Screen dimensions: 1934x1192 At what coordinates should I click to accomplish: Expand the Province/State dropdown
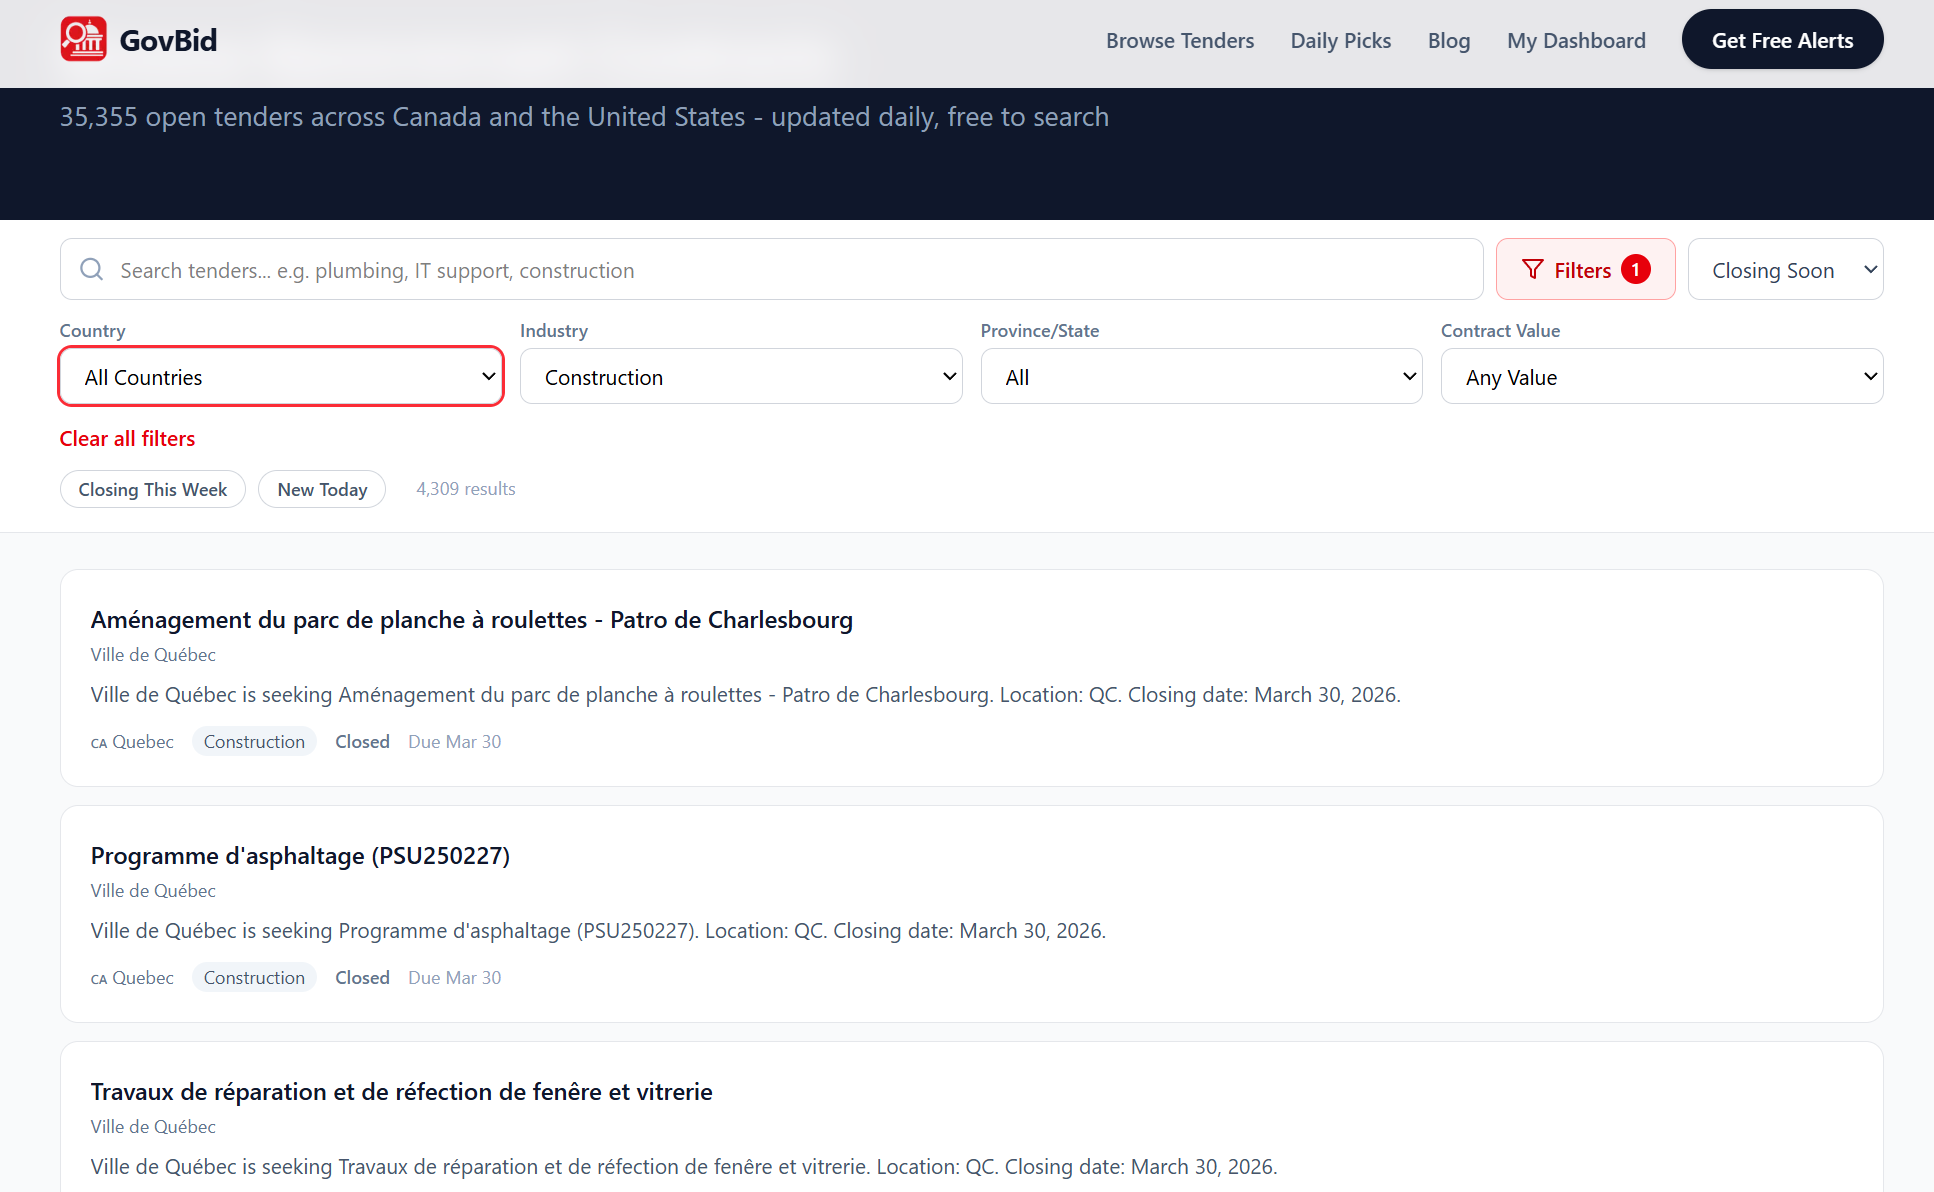pos(1201,377)
